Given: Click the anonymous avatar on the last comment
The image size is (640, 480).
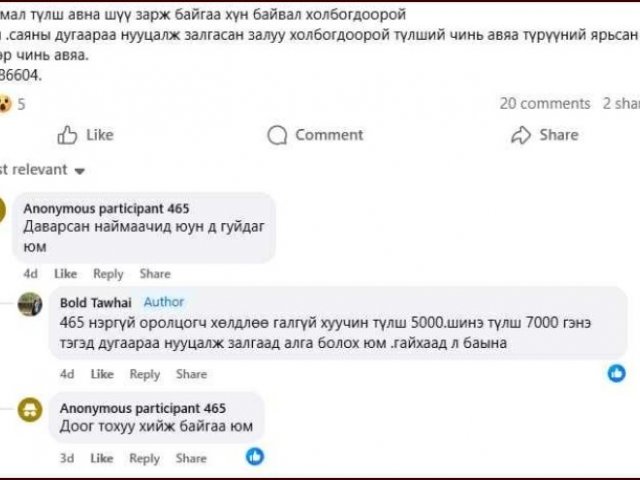Looking at the screenshot, I should tap(30, 409).
